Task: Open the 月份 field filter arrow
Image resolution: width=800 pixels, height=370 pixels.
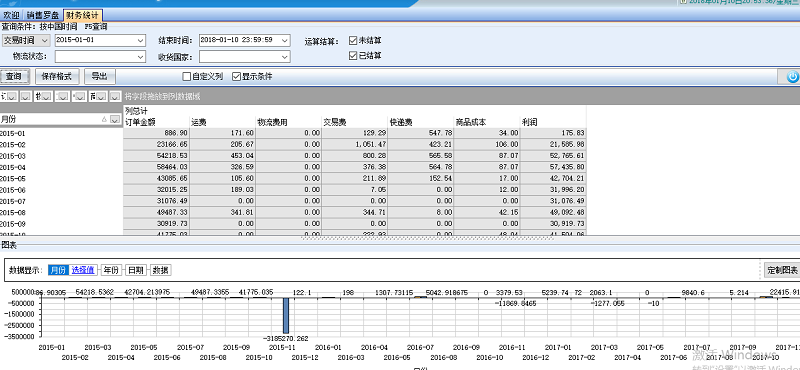Action: (x=115, y=119)
